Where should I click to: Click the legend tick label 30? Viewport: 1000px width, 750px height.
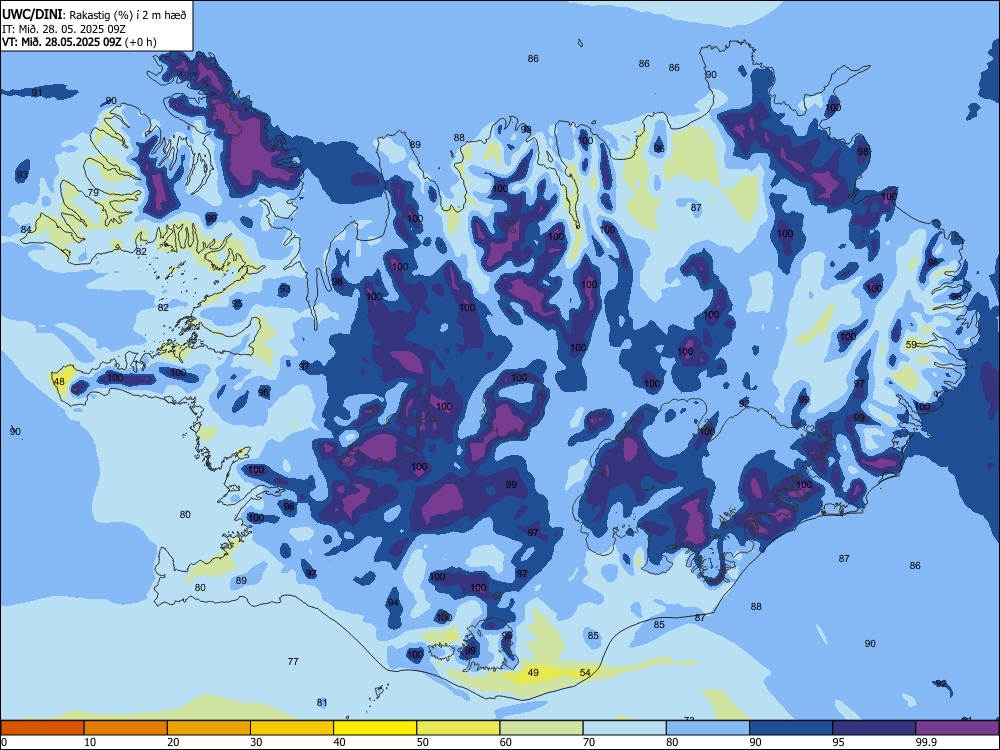coord(256,742)
